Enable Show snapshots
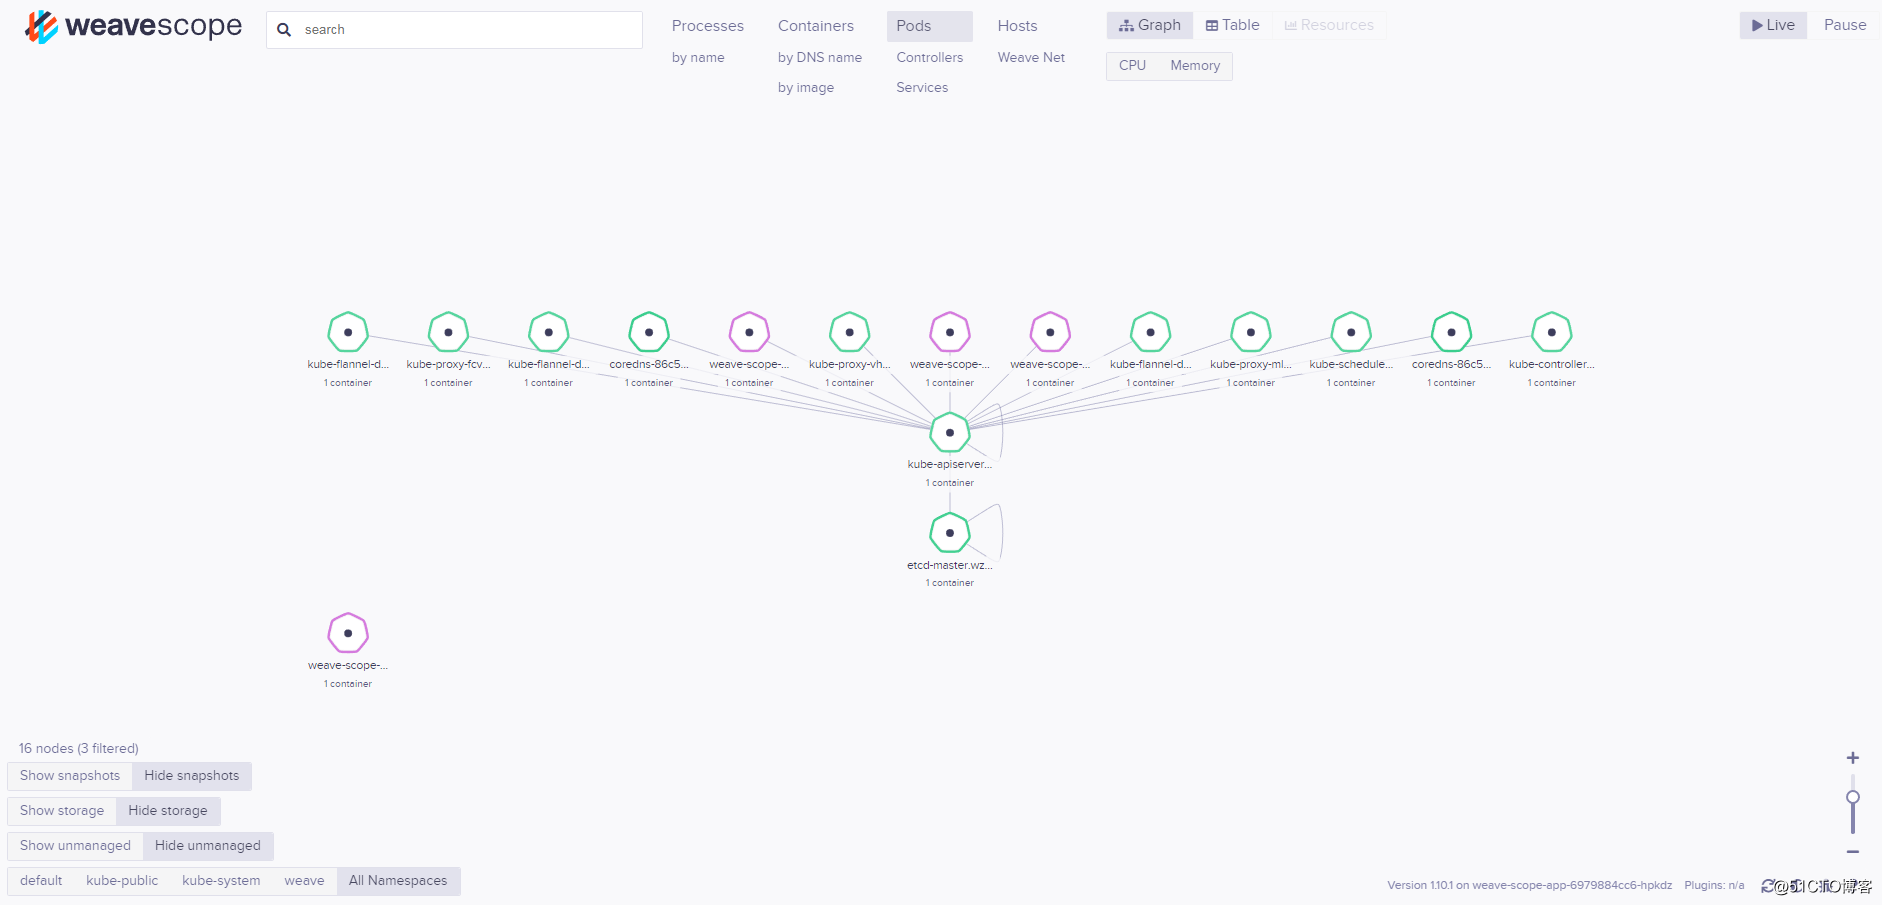 70,776
